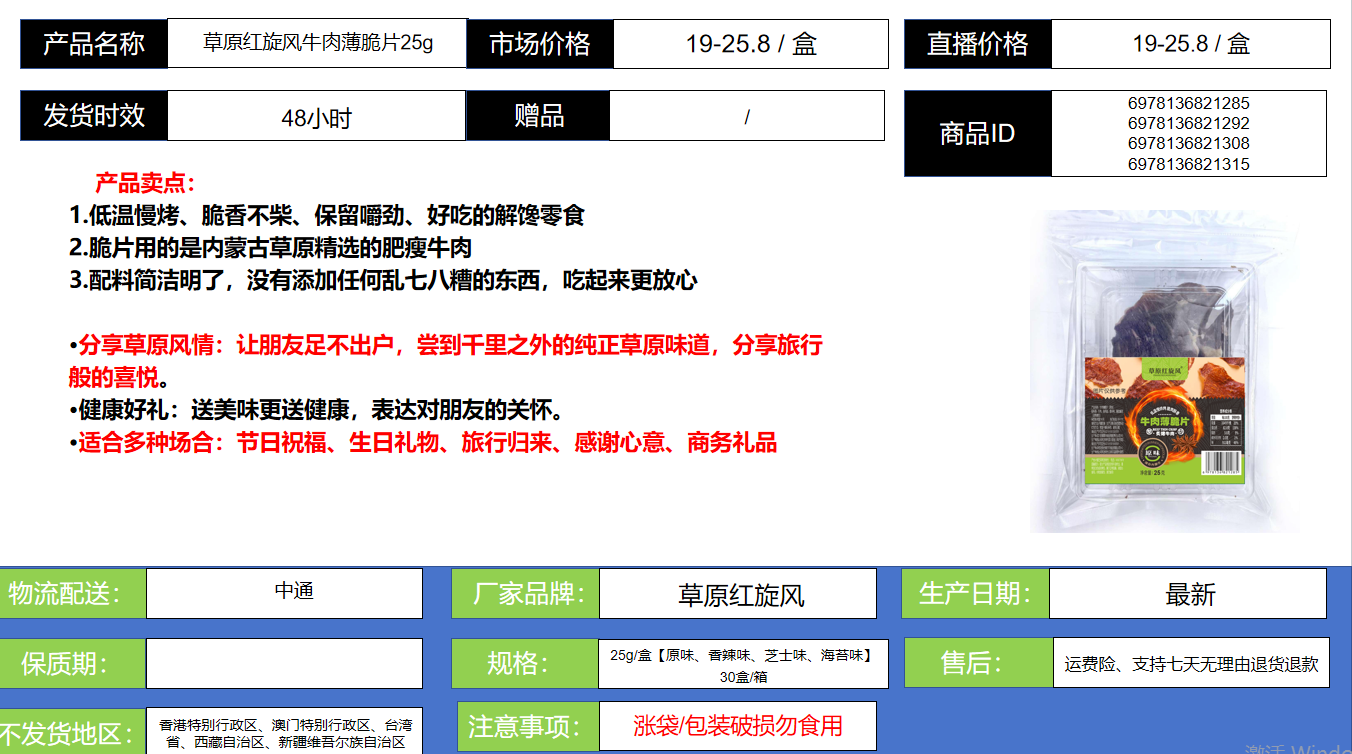Image resolution: width=1352 pixels, height=754 pixels.
Task: Select the 规格 flavors and box cell
Action: point(742,664)
